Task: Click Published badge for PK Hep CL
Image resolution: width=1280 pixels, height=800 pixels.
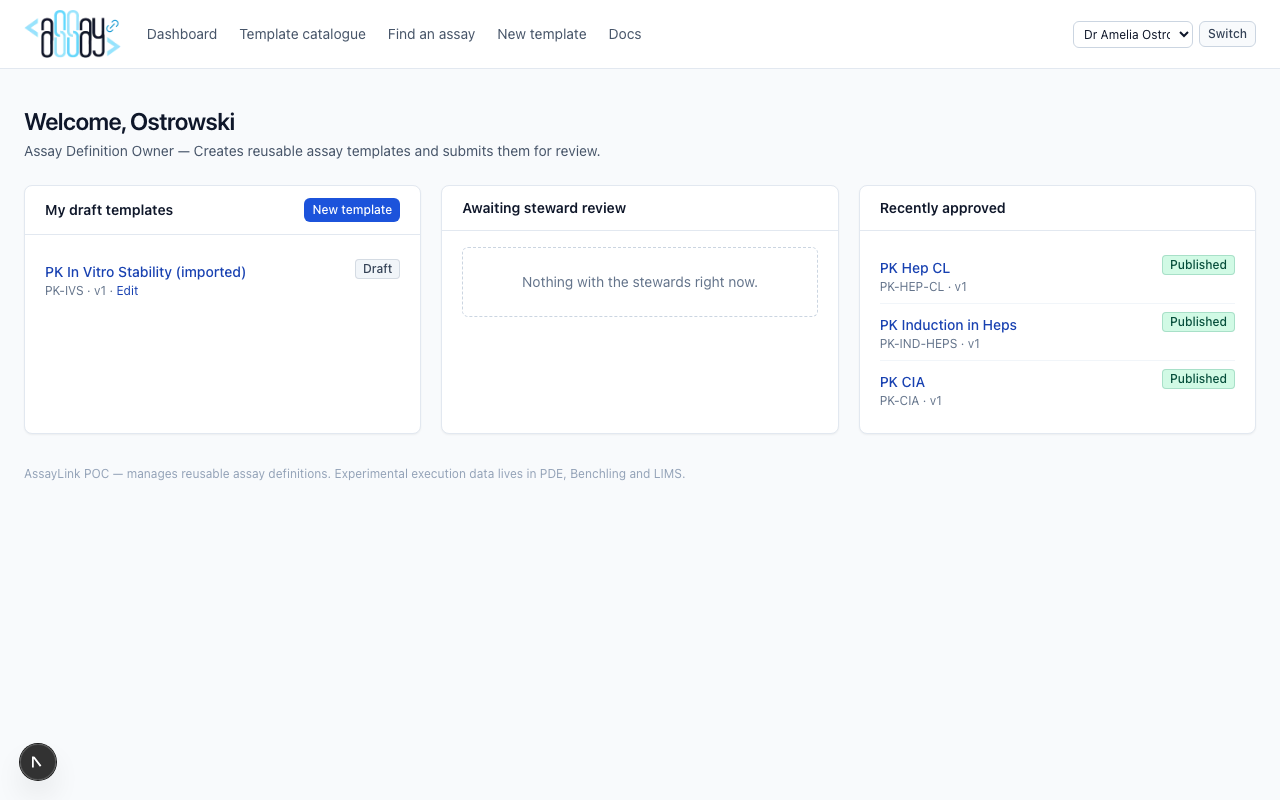Action: pyautogui.click(x=1198, y=265)
